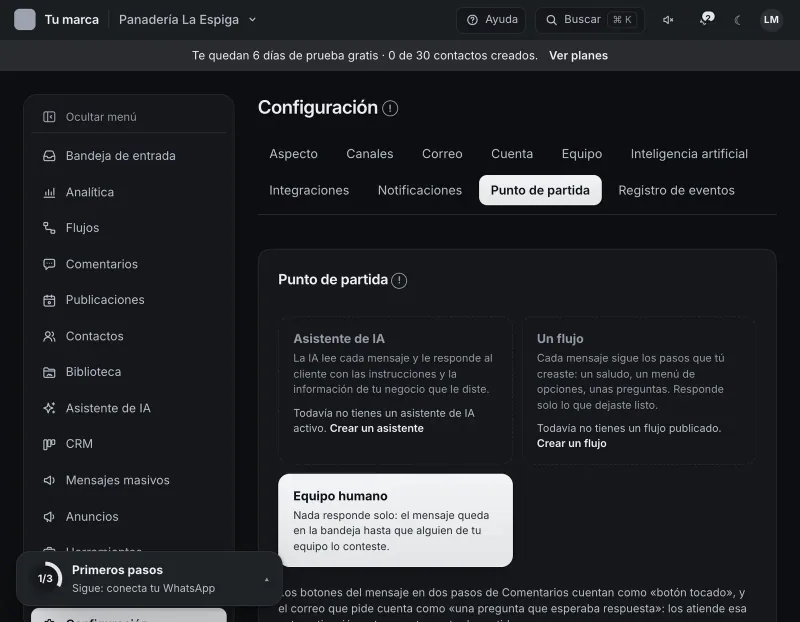Click the 1/3 progress ring

point(45,579)
